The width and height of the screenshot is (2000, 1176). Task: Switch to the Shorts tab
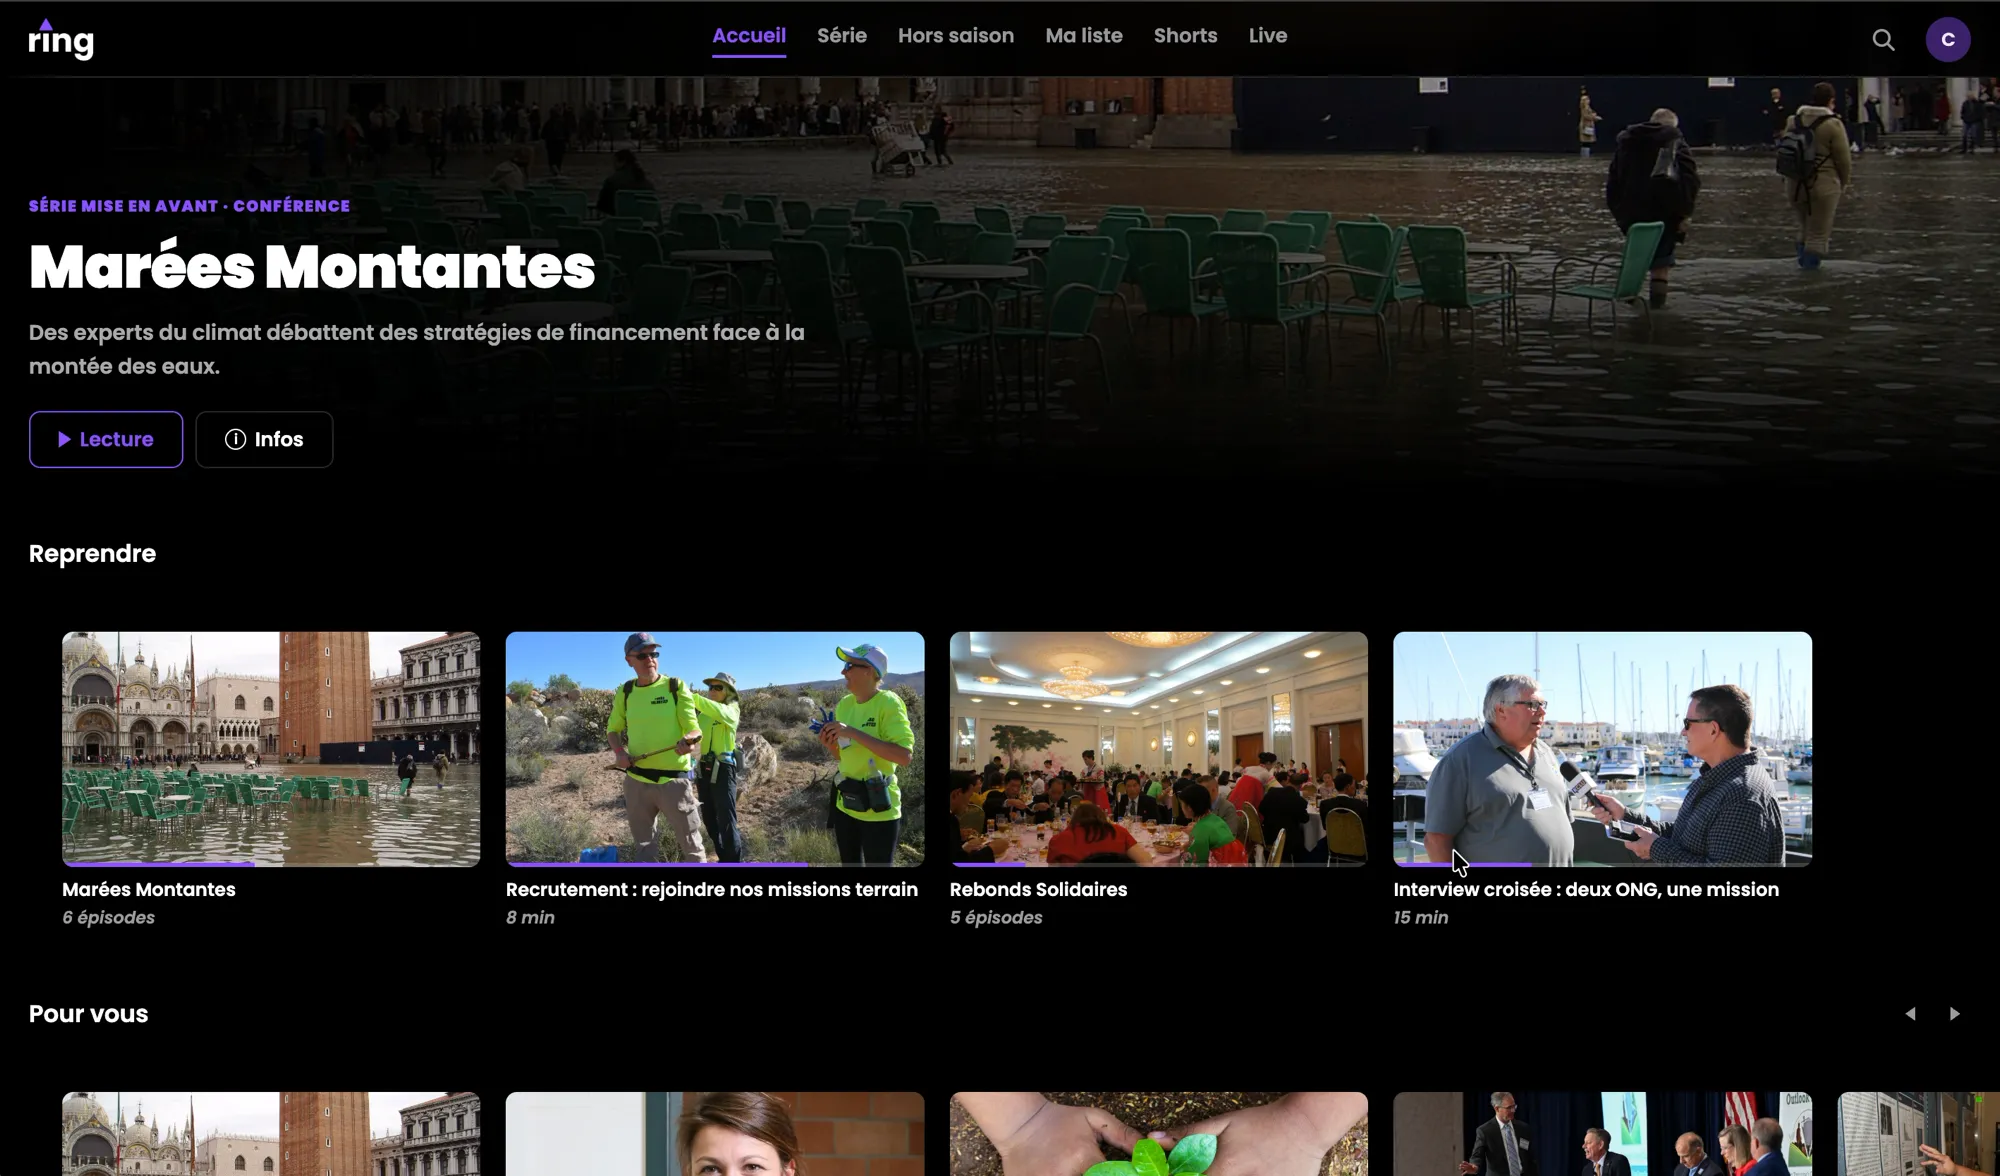1185,36
